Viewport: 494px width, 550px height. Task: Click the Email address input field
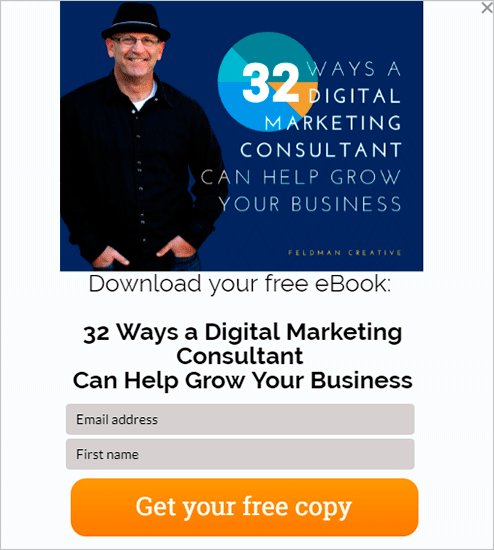240,419
